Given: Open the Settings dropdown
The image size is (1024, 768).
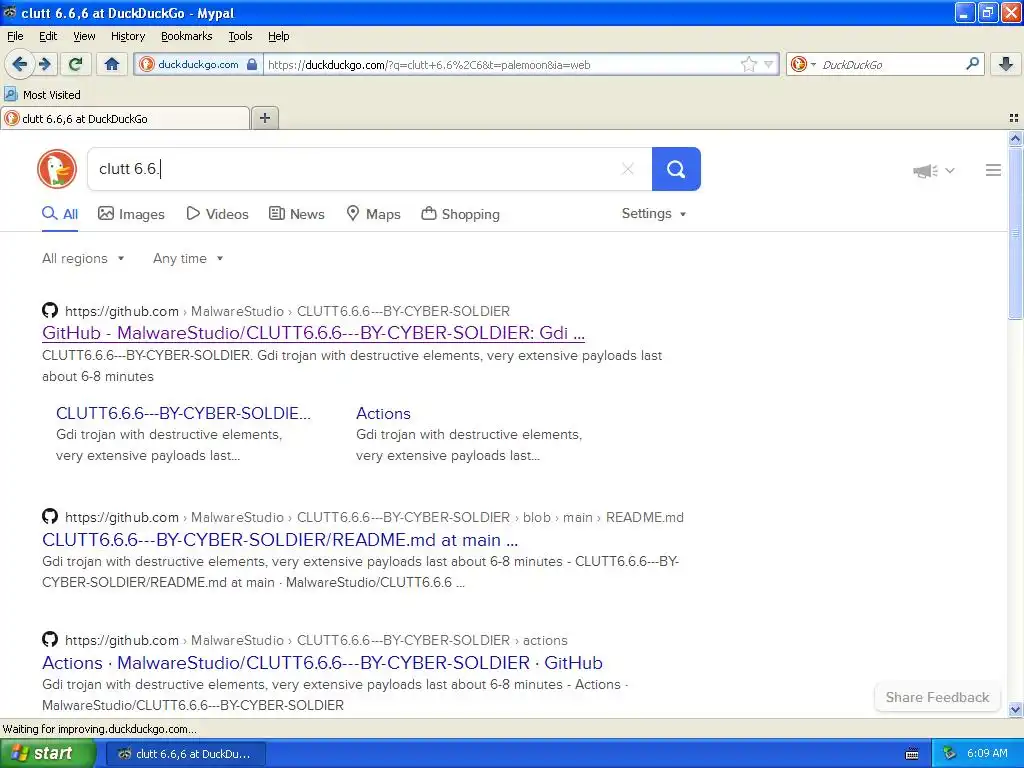Looking at the screenshot, I should click(x=654, y=214).
